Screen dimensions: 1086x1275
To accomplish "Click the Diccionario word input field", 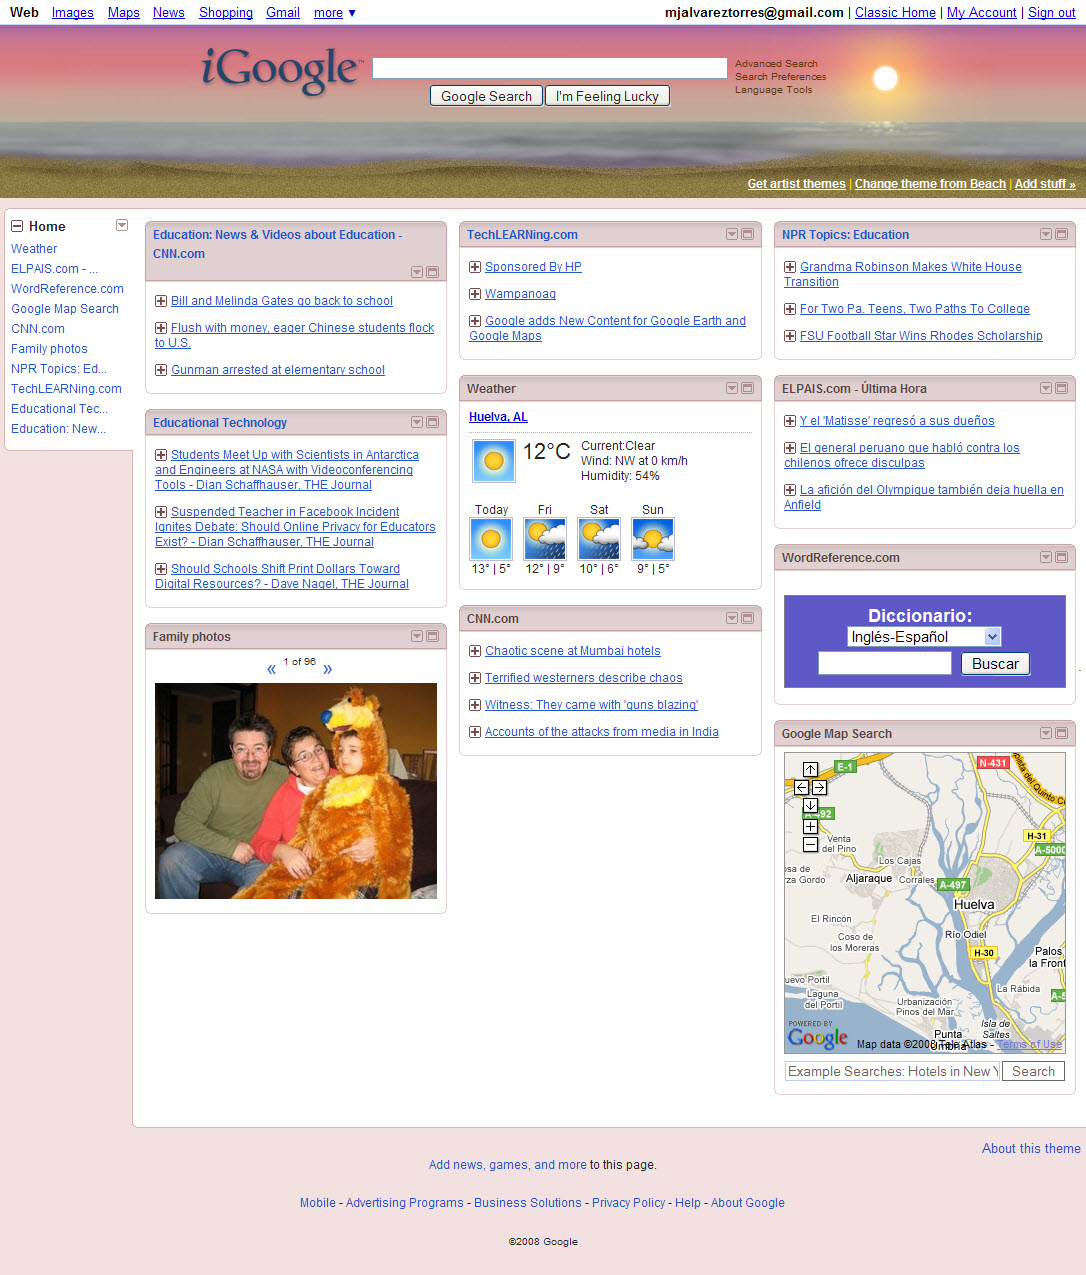I will pos(885,663).
